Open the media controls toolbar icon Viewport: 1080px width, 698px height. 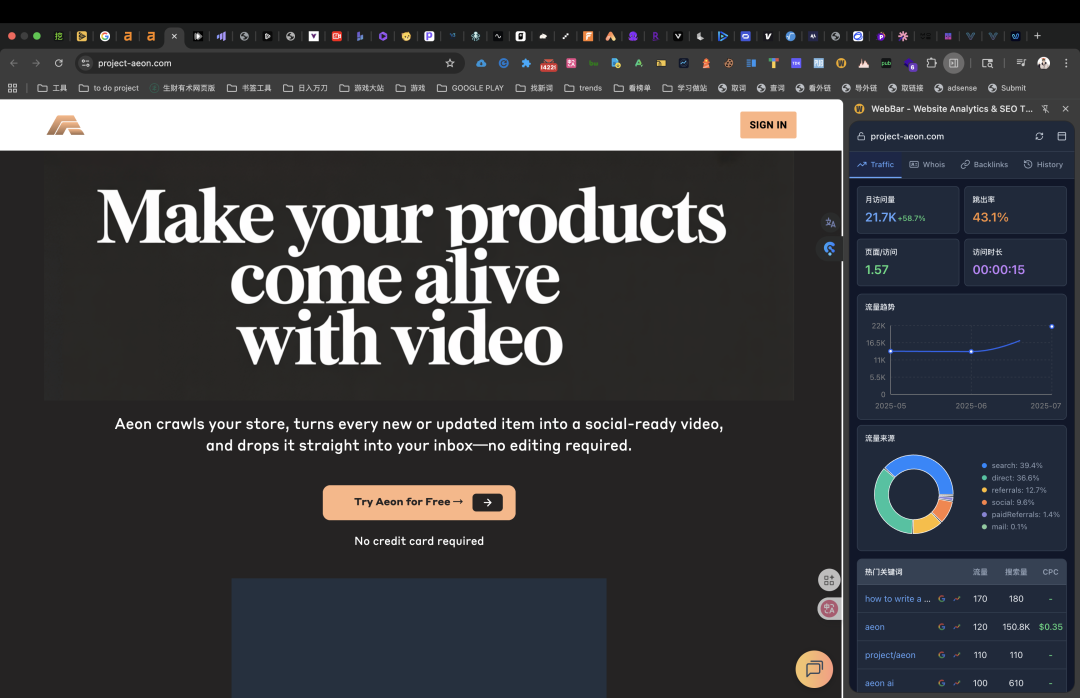[1021, 63]
